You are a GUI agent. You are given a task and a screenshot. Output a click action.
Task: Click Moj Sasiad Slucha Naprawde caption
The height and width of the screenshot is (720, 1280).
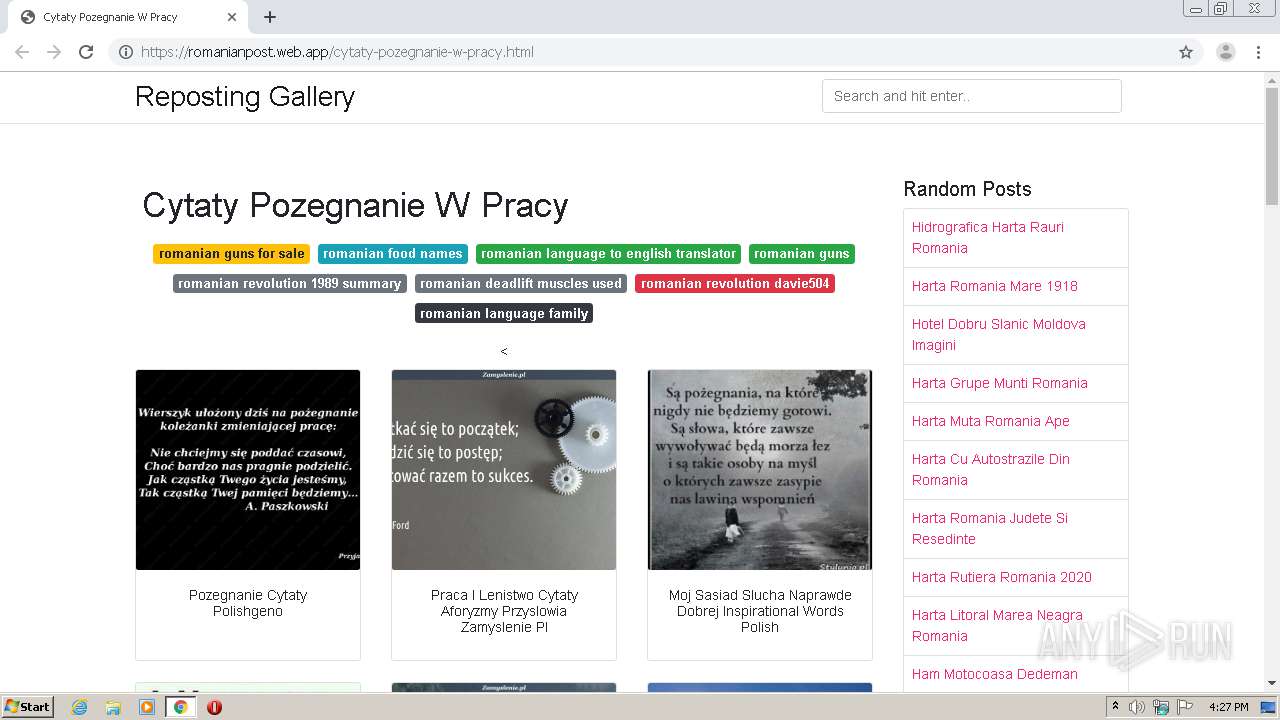[x=760, y=611]
